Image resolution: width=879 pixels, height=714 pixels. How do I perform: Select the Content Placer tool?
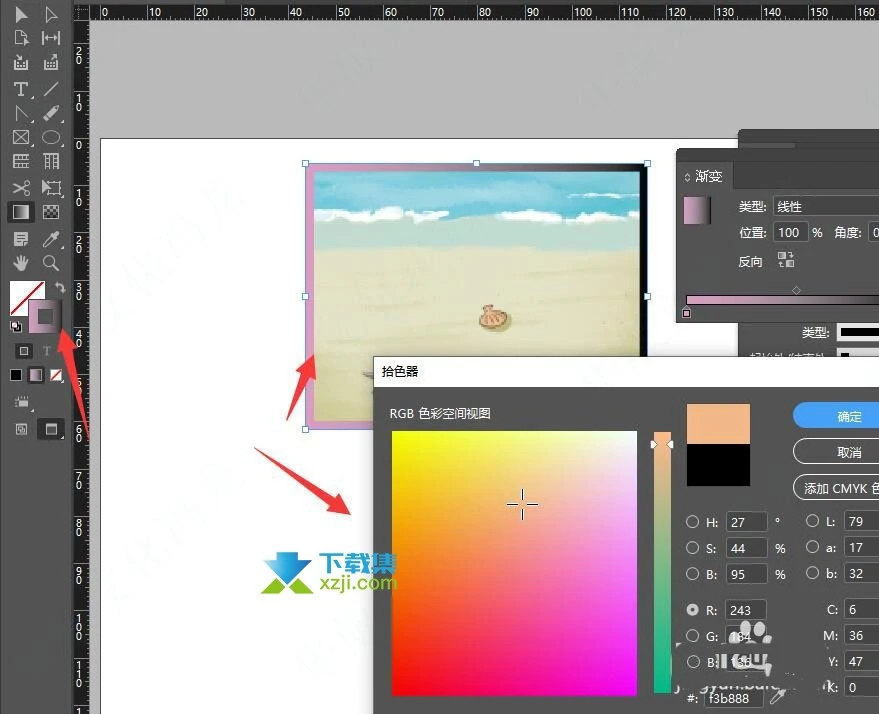[51, 62]
